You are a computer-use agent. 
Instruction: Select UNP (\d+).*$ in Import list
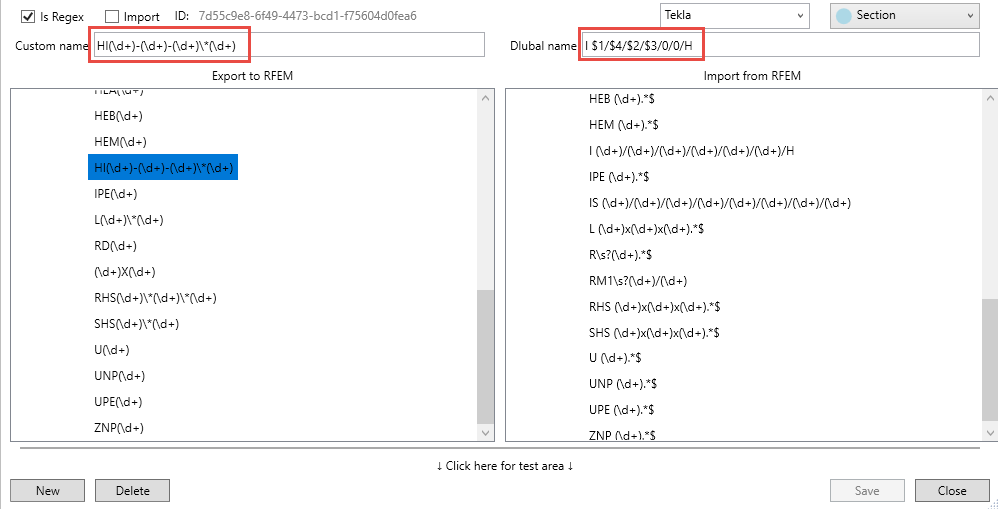(x=623, y=384)
